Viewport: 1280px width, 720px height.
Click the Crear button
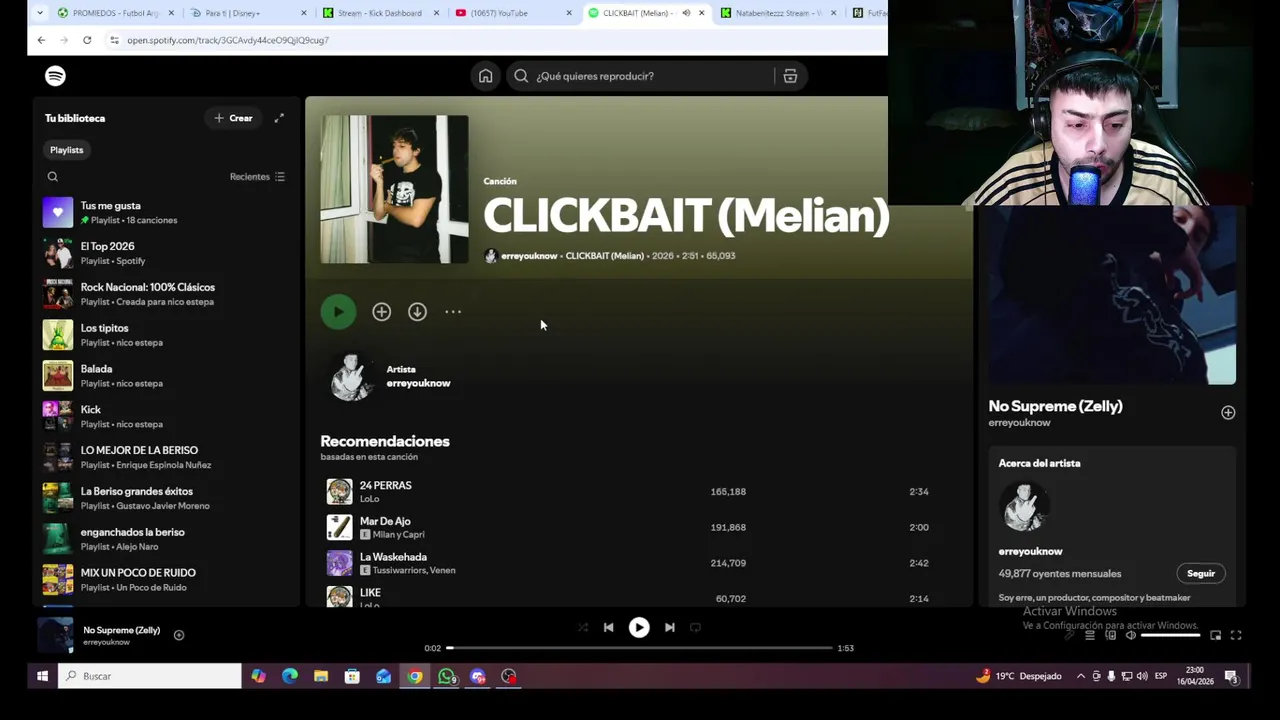pos(233,118)
